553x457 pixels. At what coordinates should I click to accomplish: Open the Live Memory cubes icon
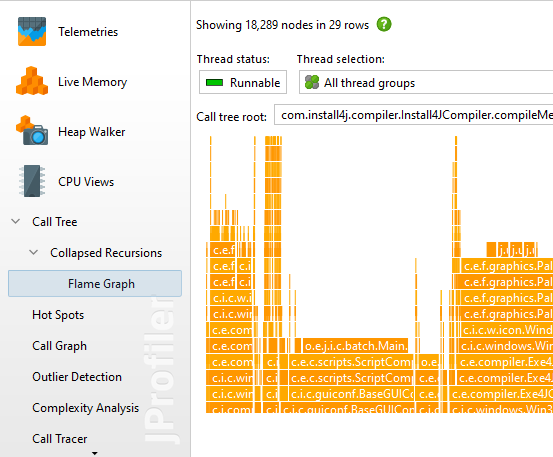[x=32, y=81]
